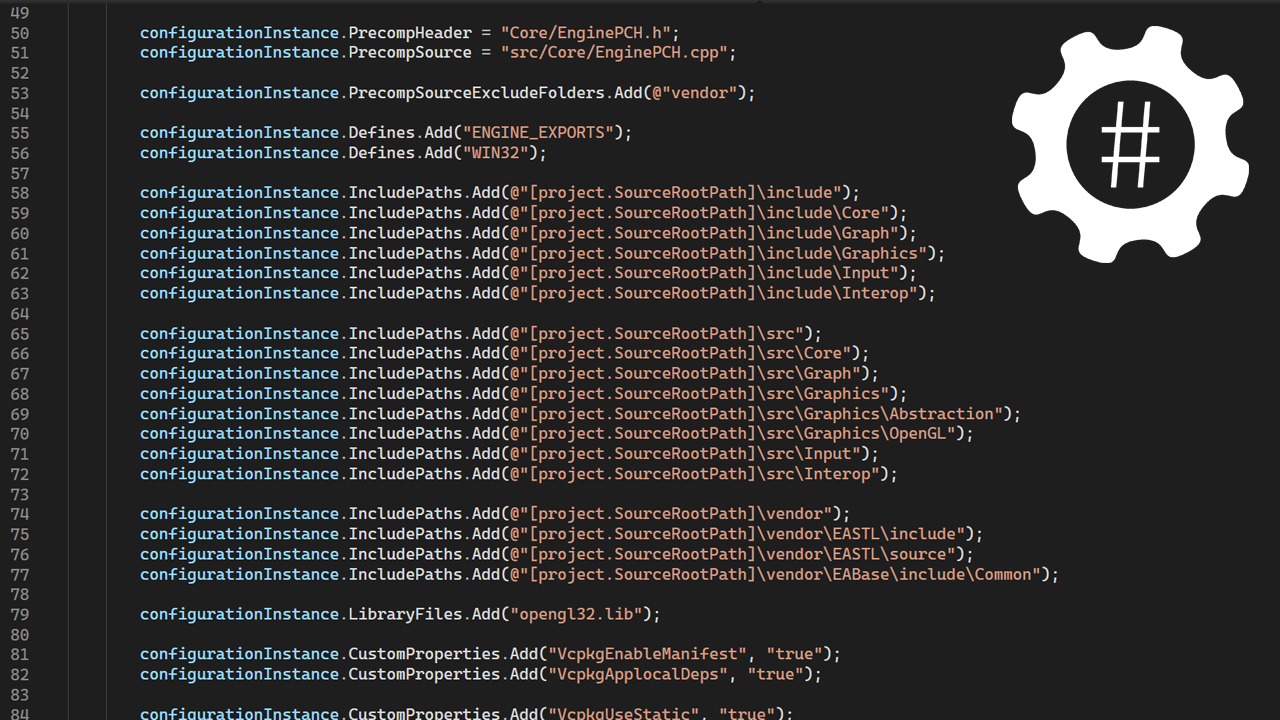Screen dimensions: 1280x720
Task: Select the ENGINE_EXPORTS define string
Action: (x=538, y=132)
